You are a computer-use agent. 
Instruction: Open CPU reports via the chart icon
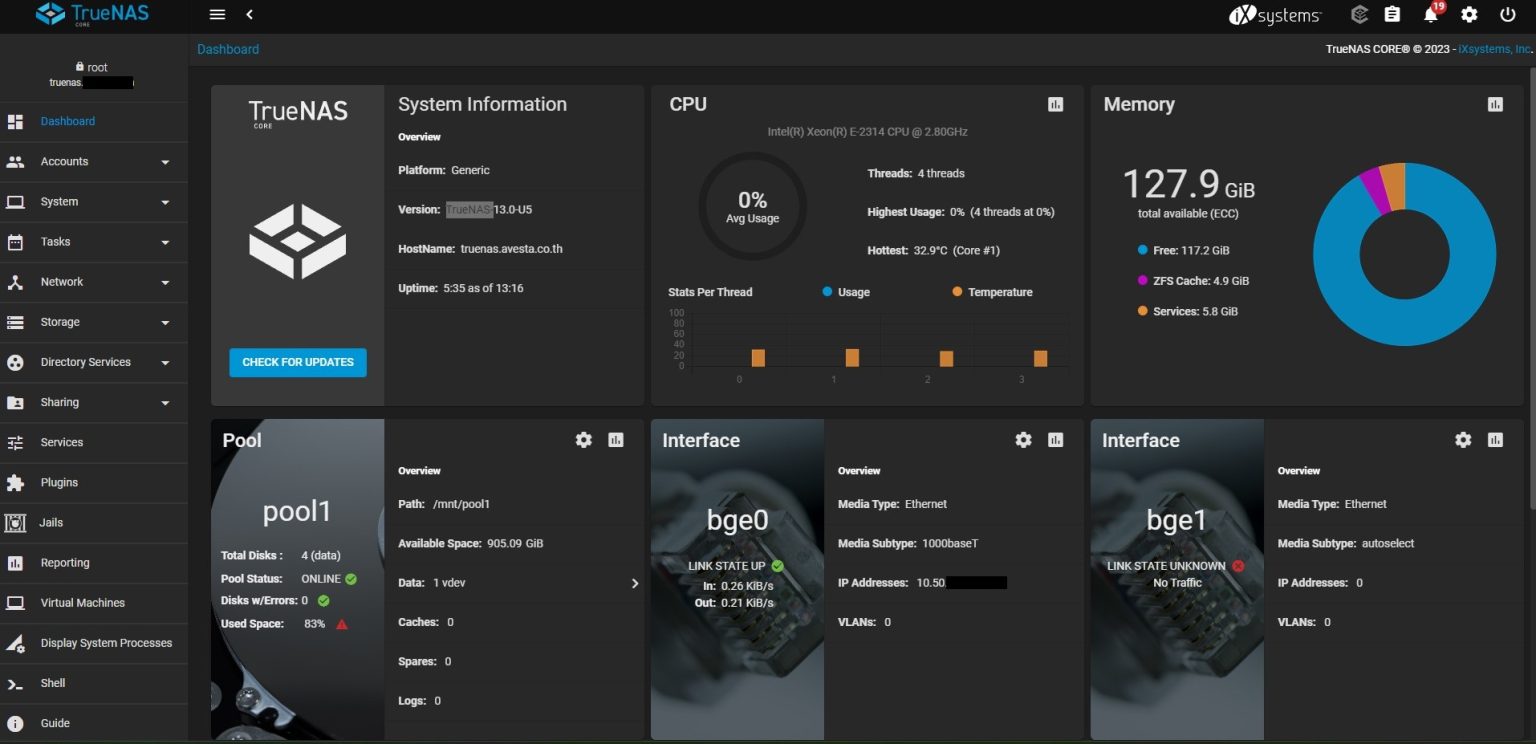click(1056, 103)
